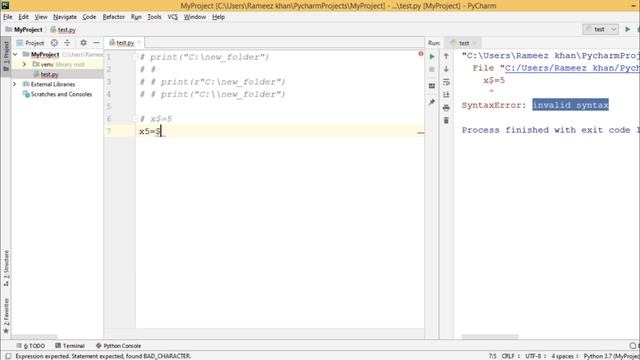The height and width of the screenshot is (360, 640).
Task: Click the 7:5 cursor position indicator
Action: click(492, 356)
